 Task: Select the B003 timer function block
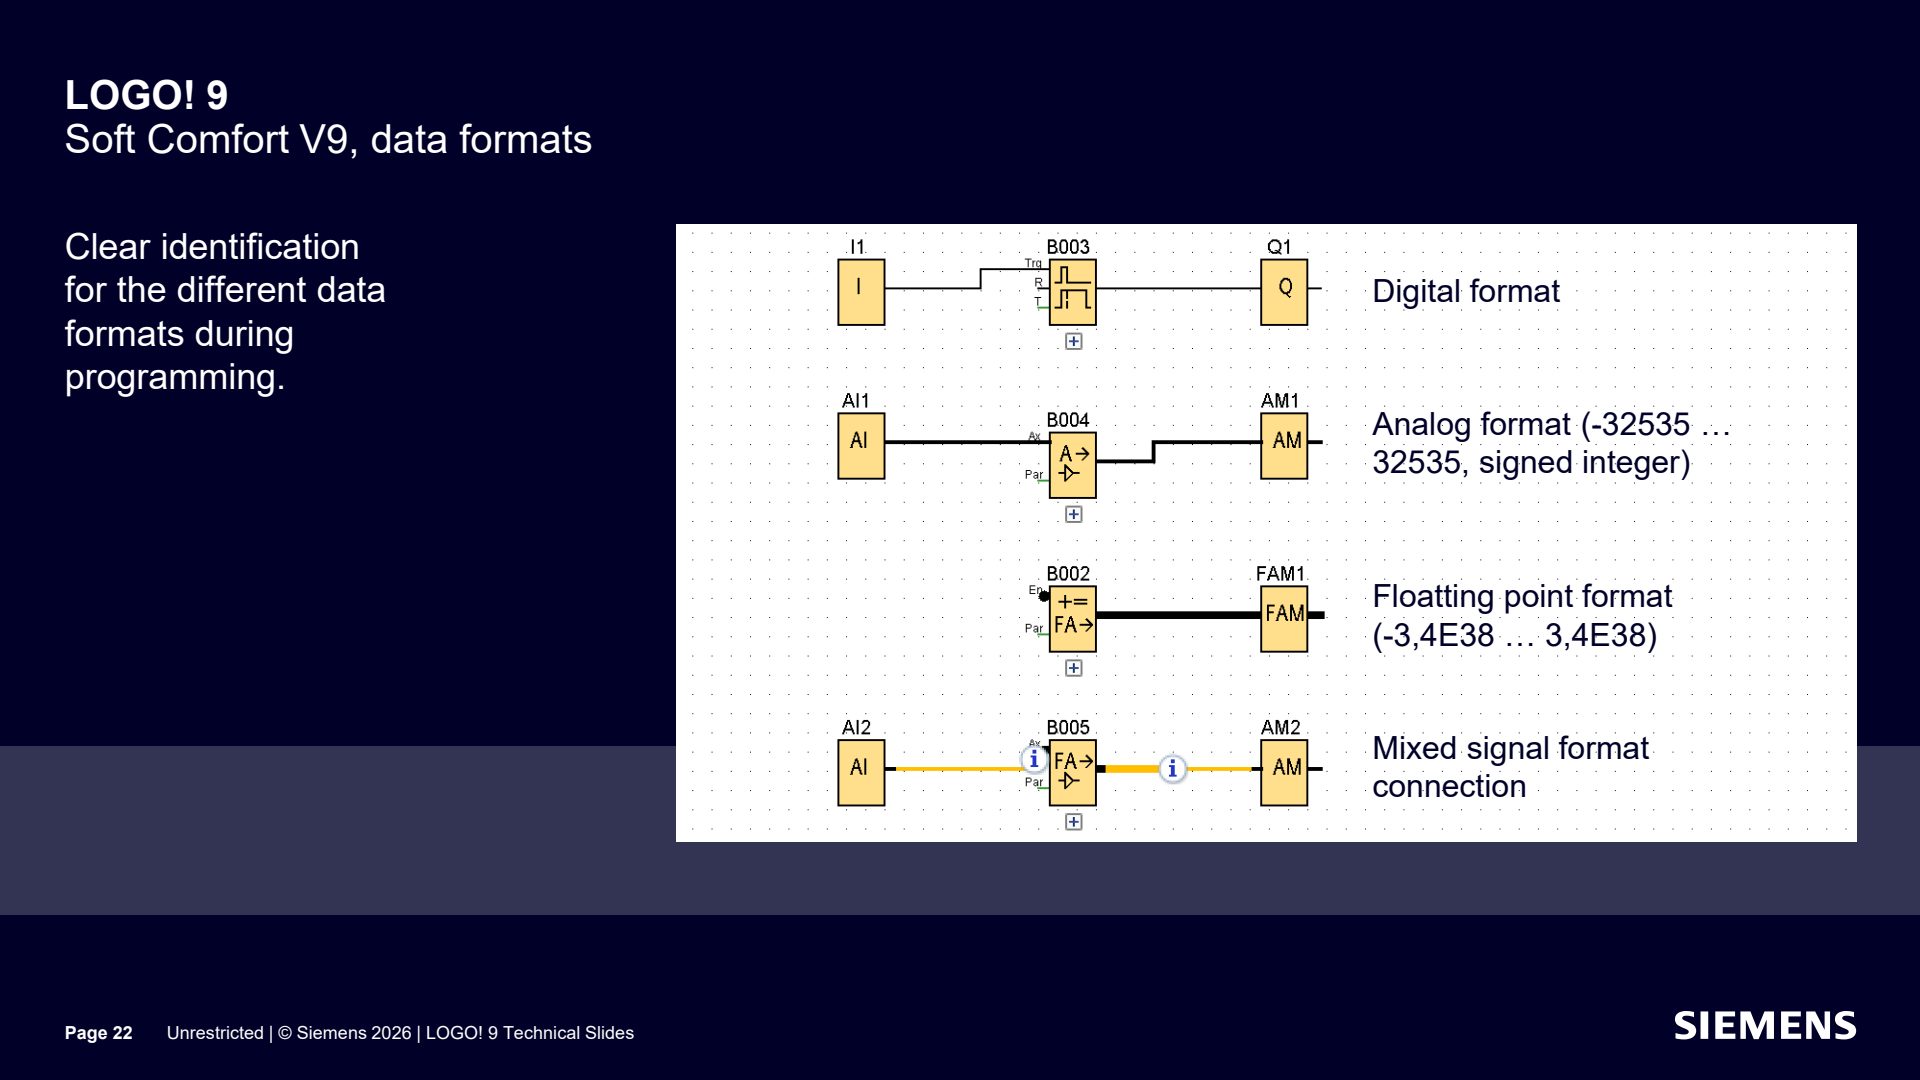(x=1072, y=292)
